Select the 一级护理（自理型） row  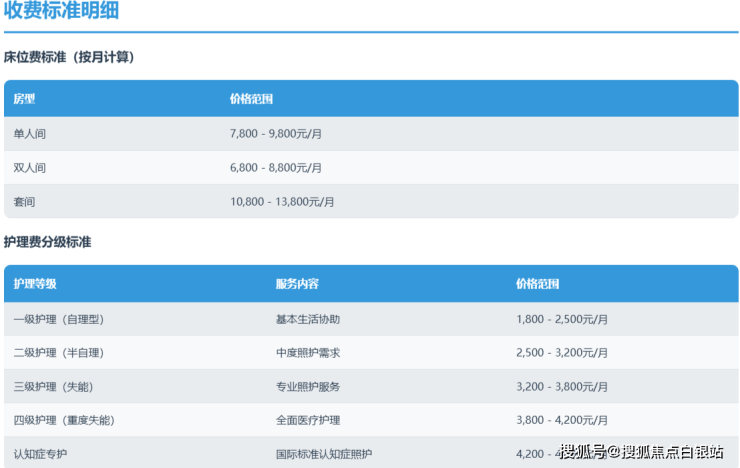(59, 319)
